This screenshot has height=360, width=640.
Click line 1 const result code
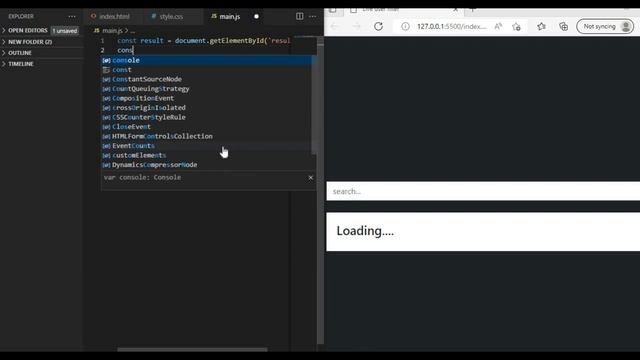(204, 41)
